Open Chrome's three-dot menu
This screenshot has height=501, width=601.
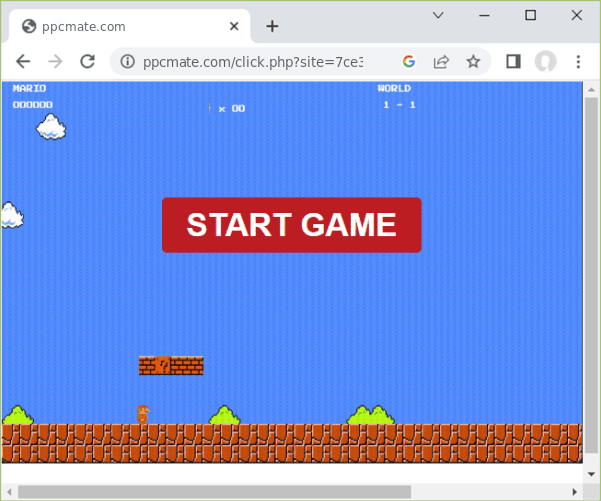(x=578, y=61)
